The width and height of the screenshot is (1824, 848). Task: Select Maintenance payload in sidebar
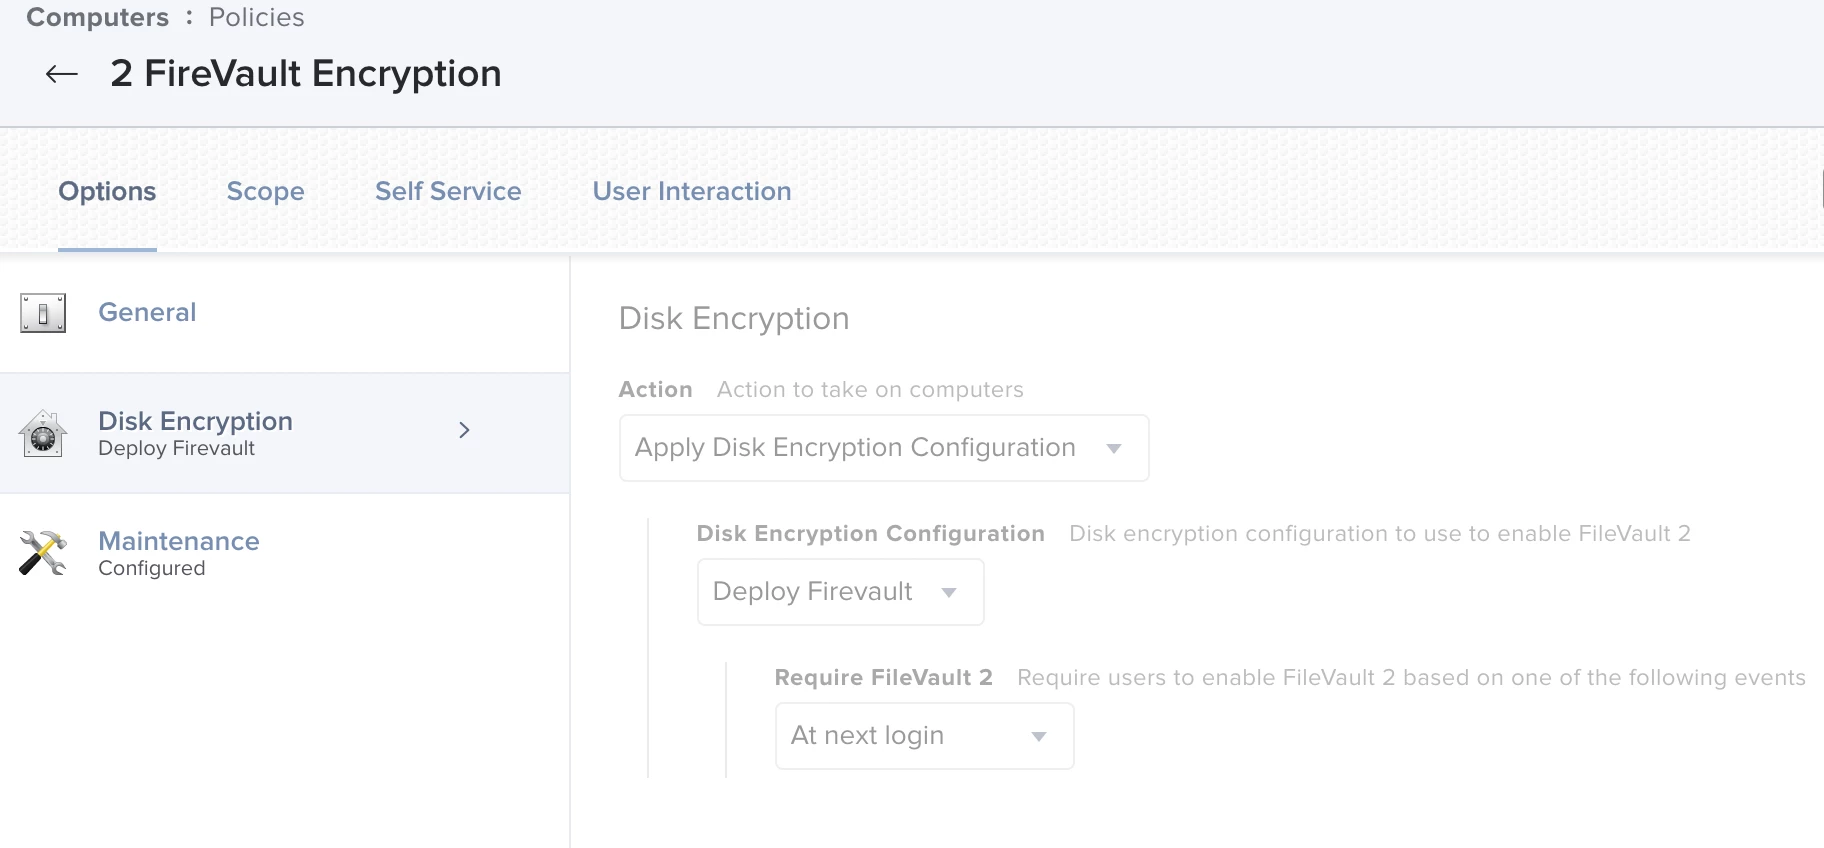[179, 541]
